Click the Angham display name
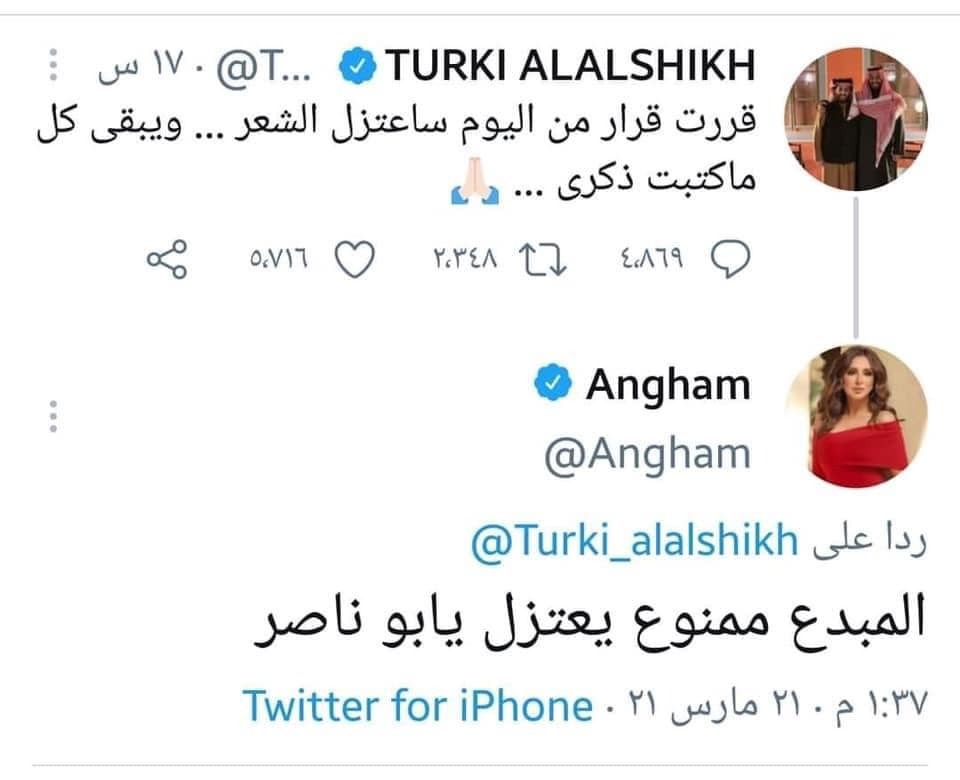Screen dimensions: 960x780 point(668,385)
